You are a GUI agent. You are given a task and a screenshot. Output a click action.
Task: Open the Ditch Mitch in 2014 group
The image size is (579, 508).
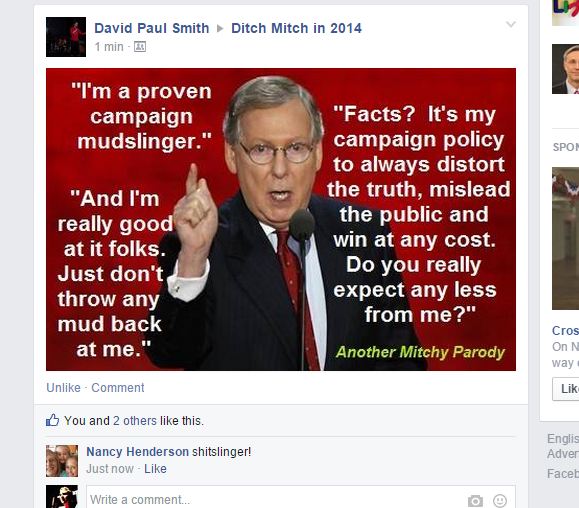point(296,28)
